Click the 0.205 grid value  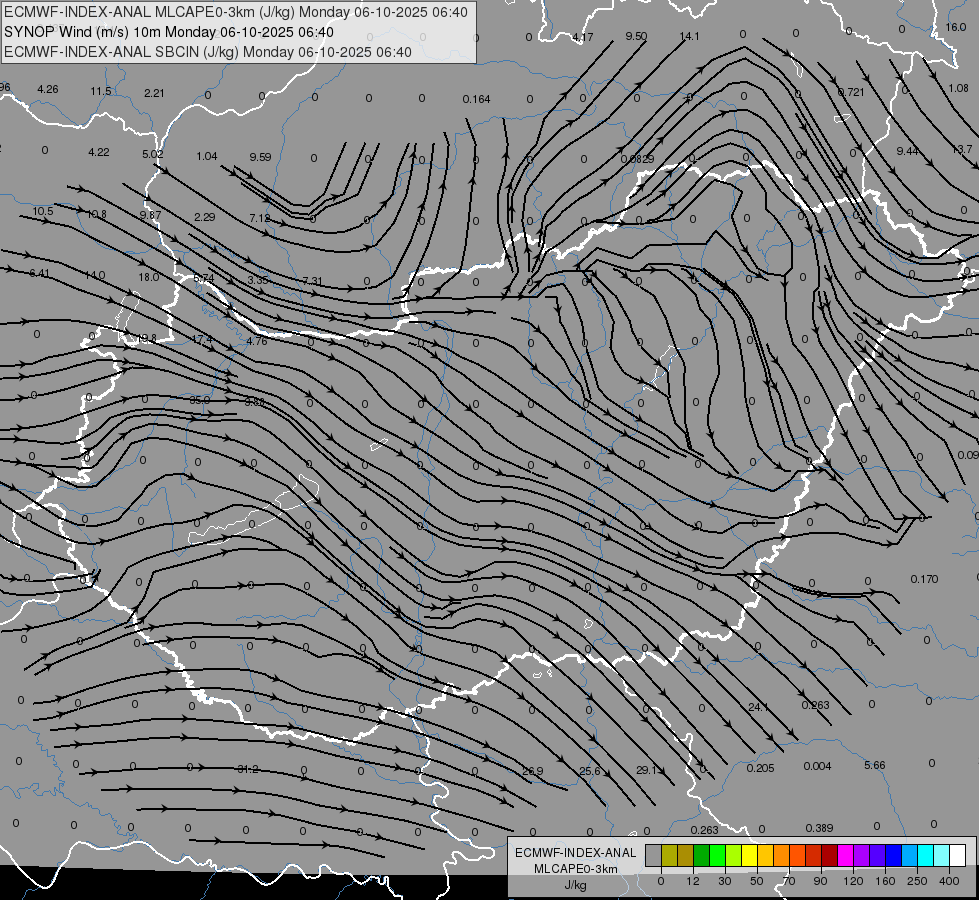(x=760, y=768)
